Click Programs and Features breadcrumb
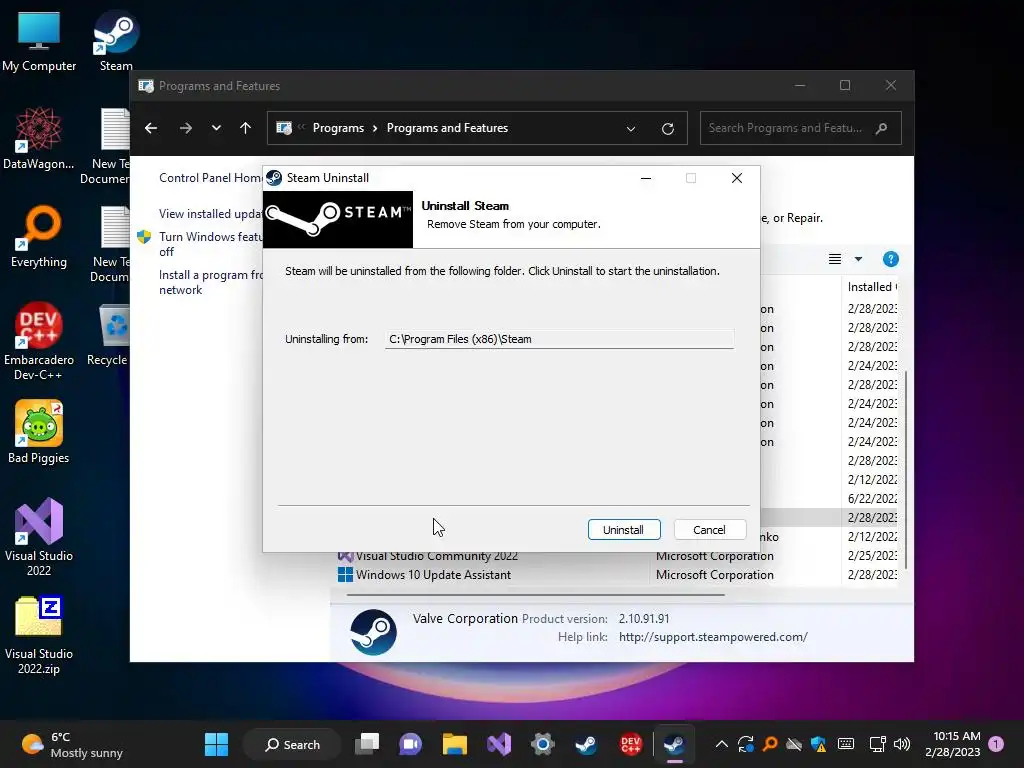The width and height of the screenshot is (1024, 768). pyautogui.click(x=447, y=128)
